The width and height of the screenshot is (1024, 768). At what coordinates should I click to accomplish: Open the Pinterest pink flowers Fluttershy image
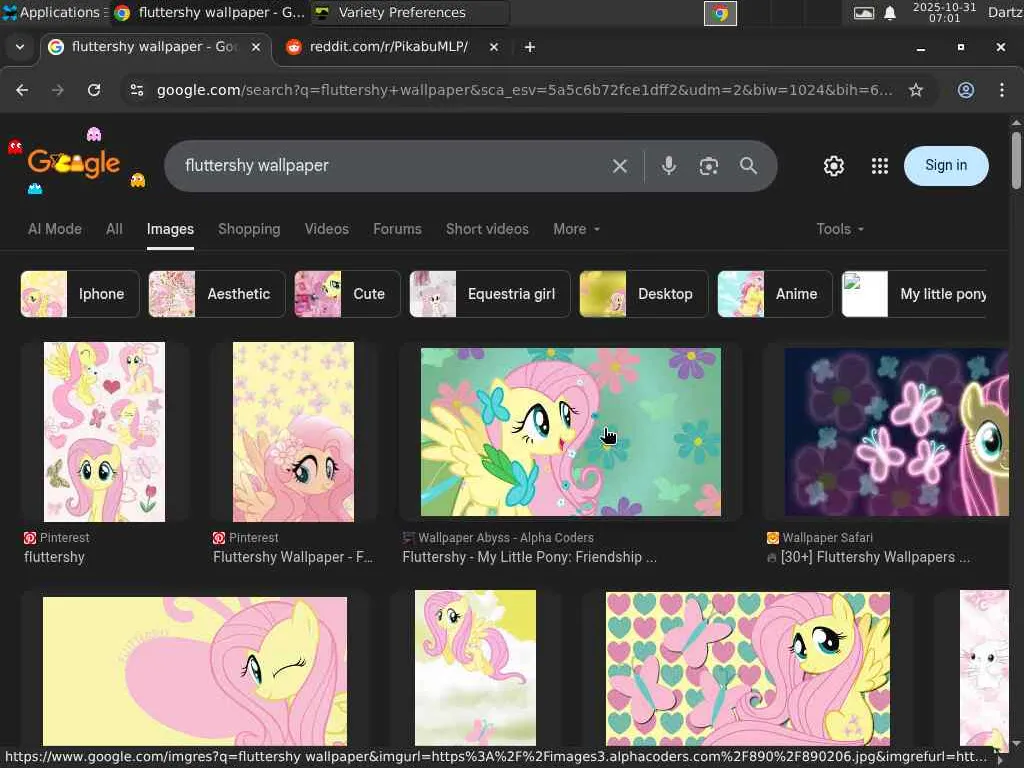click(293, 432)
